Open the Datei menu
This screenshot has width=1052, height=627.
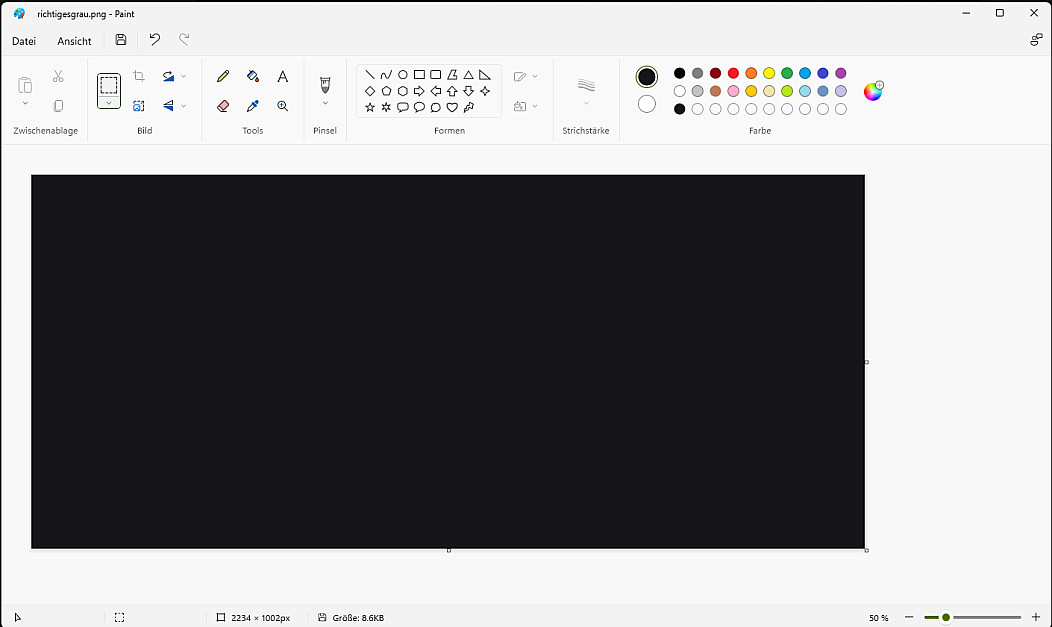[24, 41]
